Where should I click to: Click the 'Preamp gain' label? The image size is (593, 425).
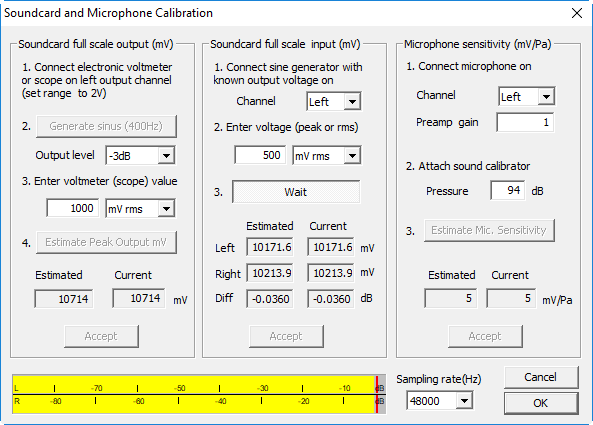pyautogui.click(x=447, y=123)
